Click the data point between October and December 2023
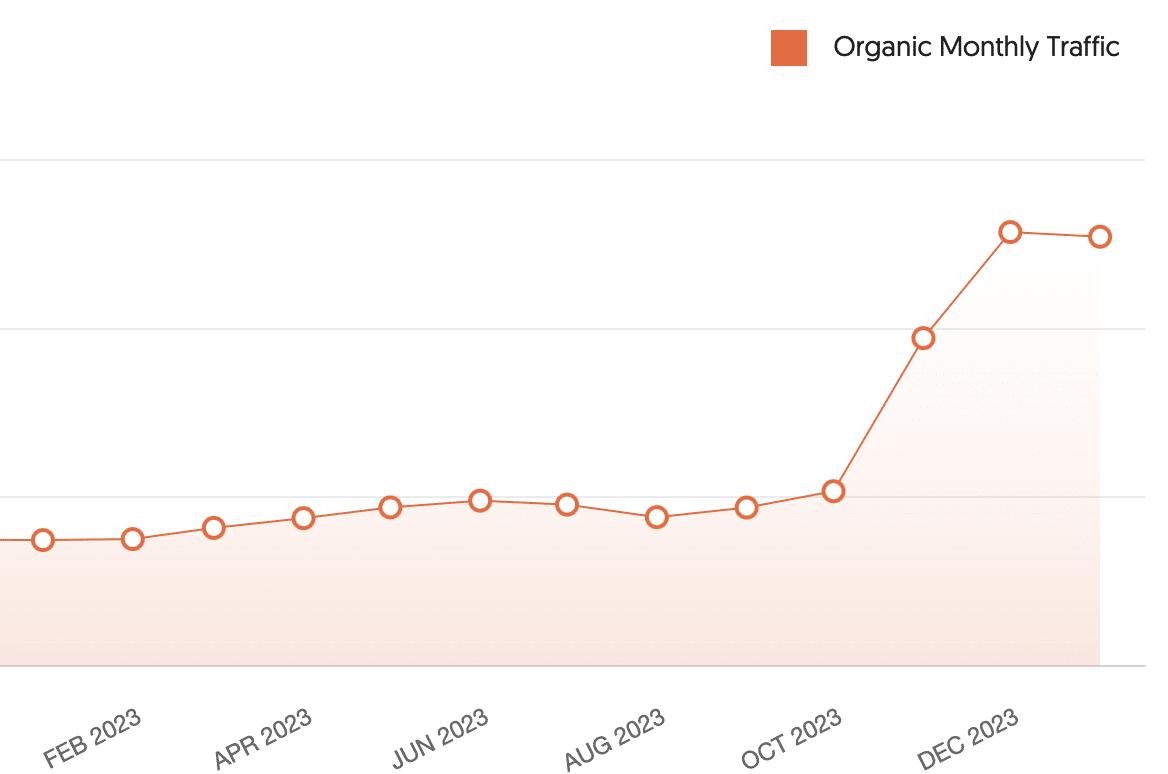This screenshot has width=1168, height=774. pos(924,338)
